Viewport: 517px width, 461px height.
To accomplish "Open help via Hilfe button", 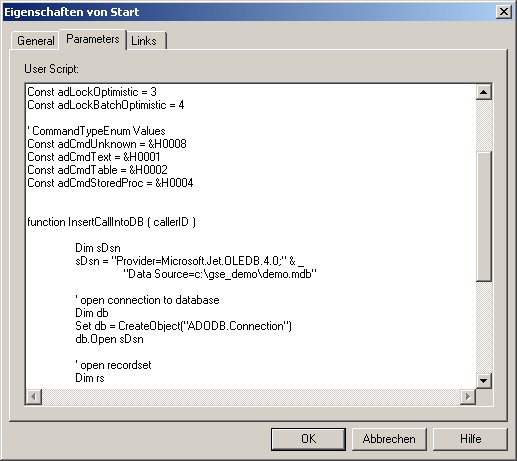I will [470, 439].
